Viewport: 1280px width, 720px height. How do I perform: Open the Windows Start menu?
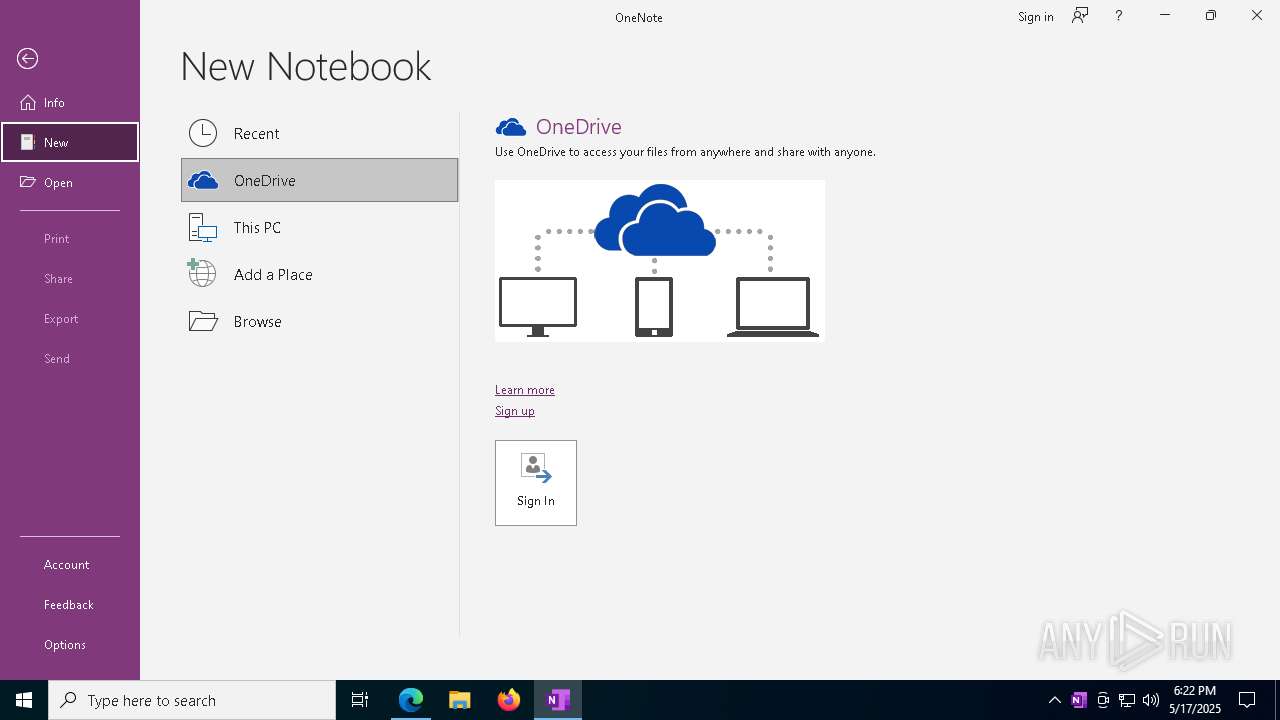(x=24, y=700)
